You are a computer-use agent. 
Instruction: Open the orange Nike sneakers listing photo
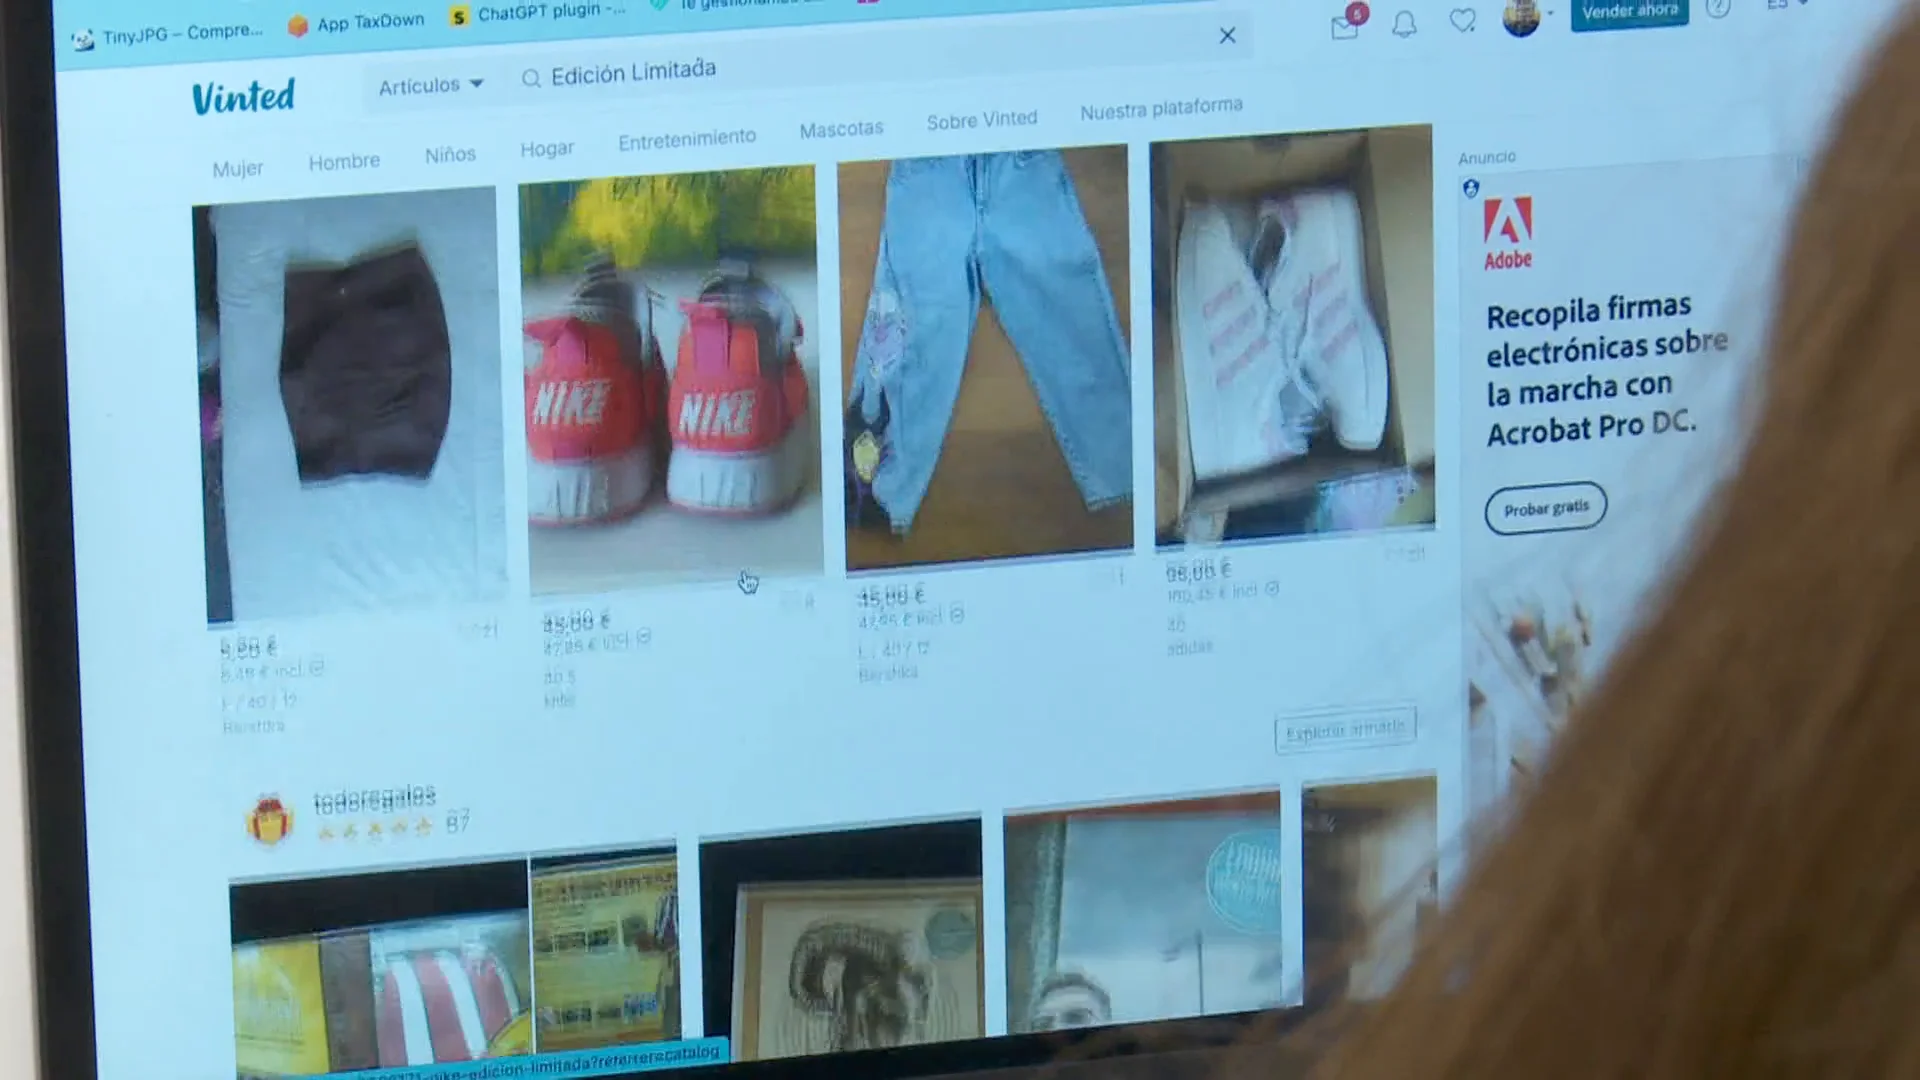tap(671, 380)
